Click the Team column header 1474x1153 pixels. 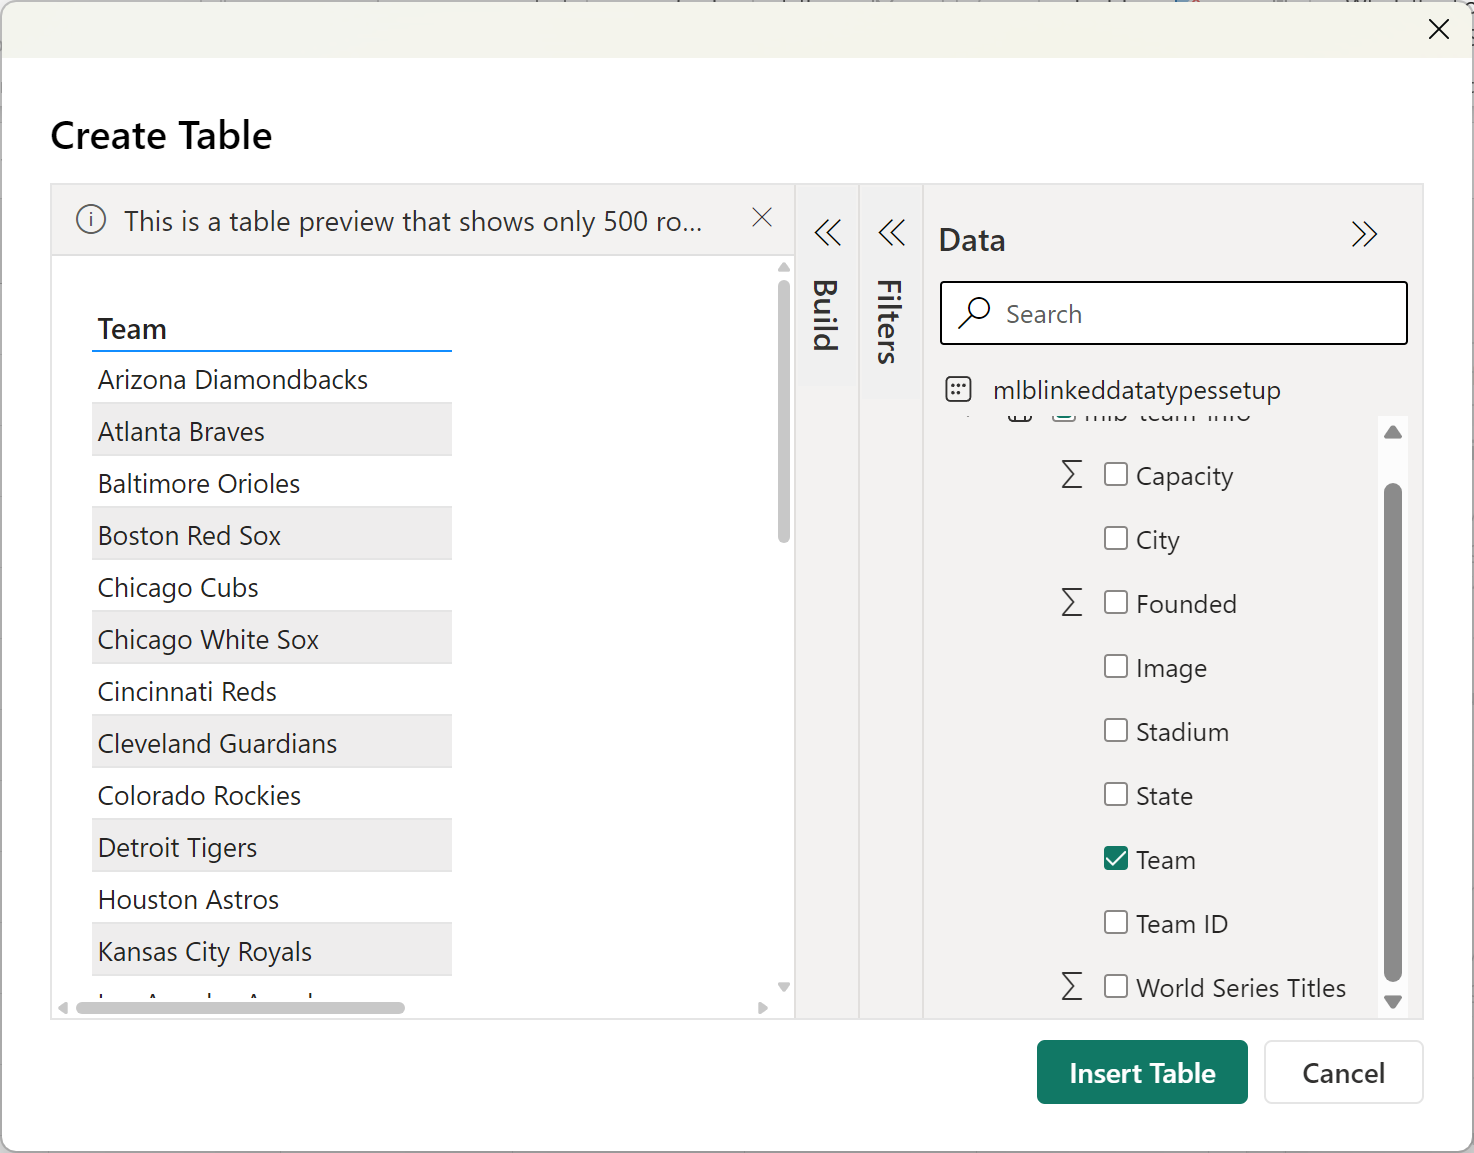click(x=132, y=329)
